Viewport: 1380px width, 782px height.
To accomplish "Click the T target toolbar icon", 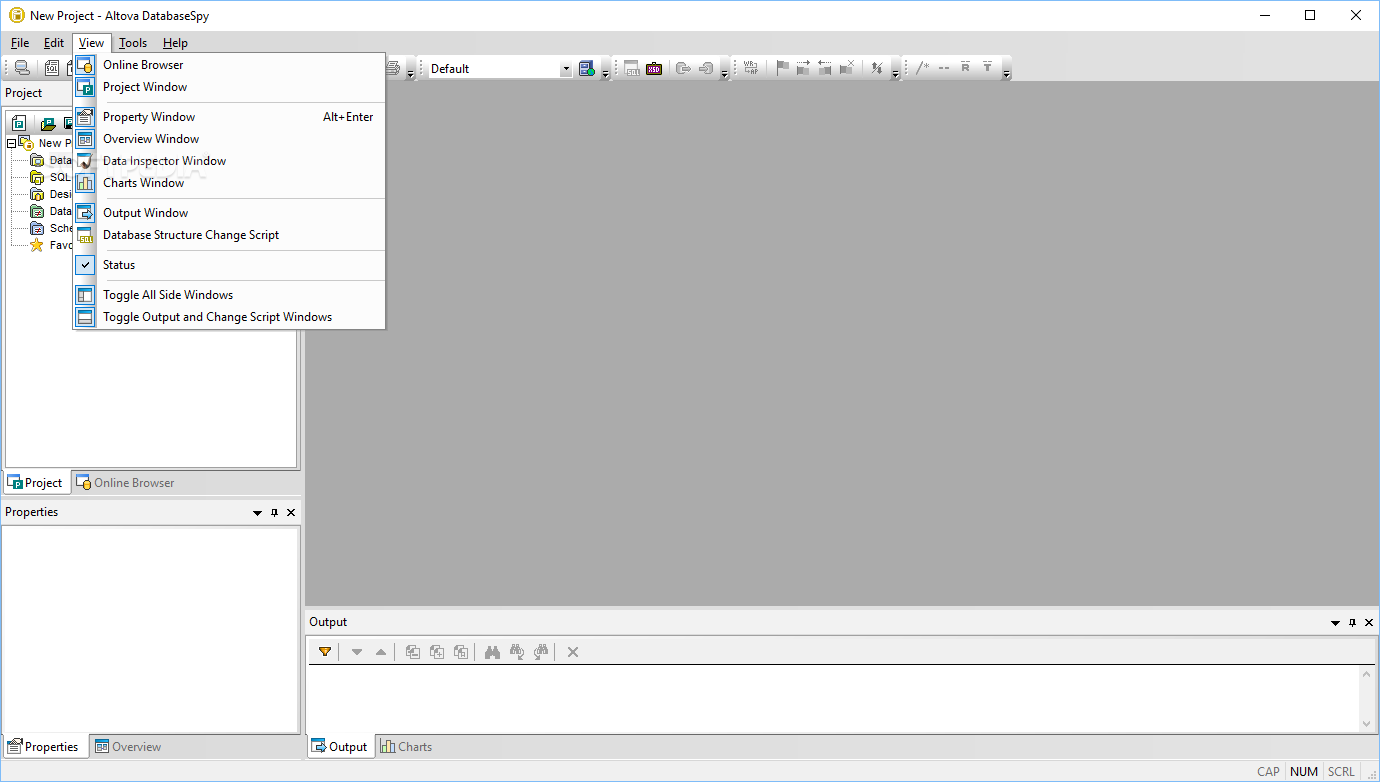I will [987, 68].
